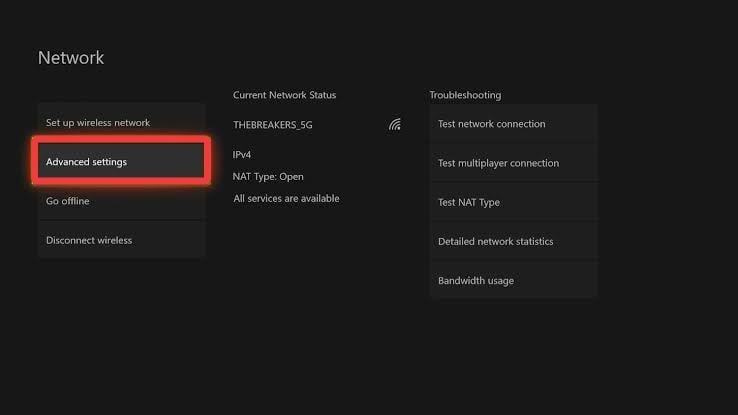The image size is (738, 415).
Task: Select Disconnect wireless
Action: click(121, 240)
